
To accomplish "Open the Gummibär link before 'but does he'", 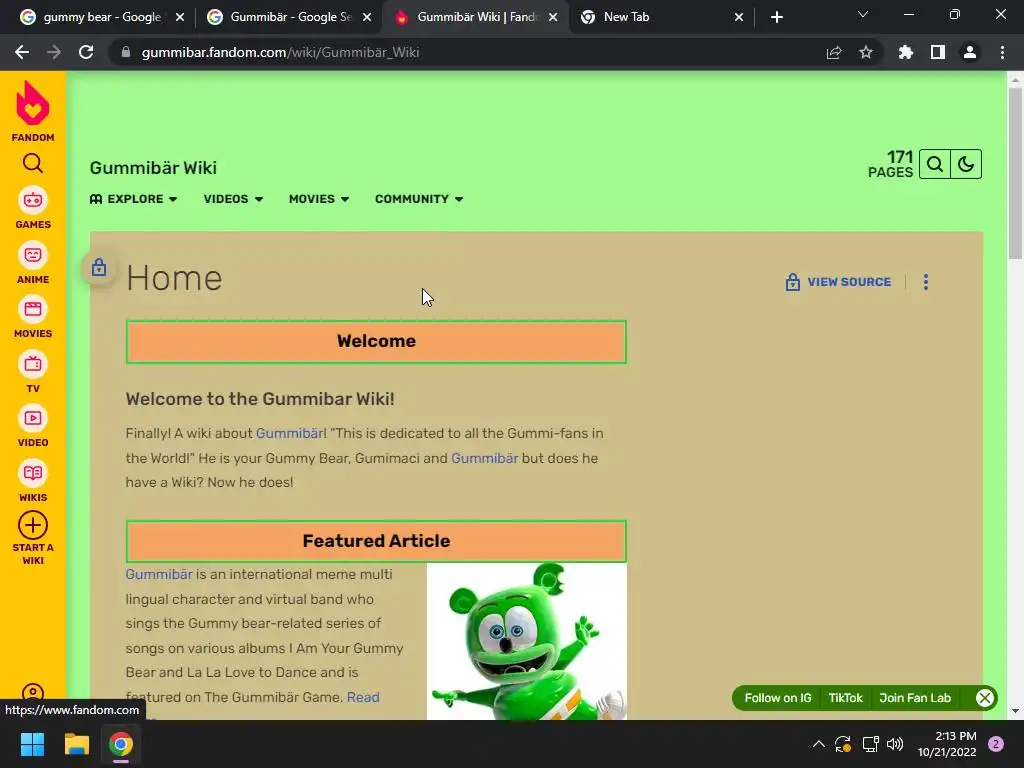I will coord(485,458).
